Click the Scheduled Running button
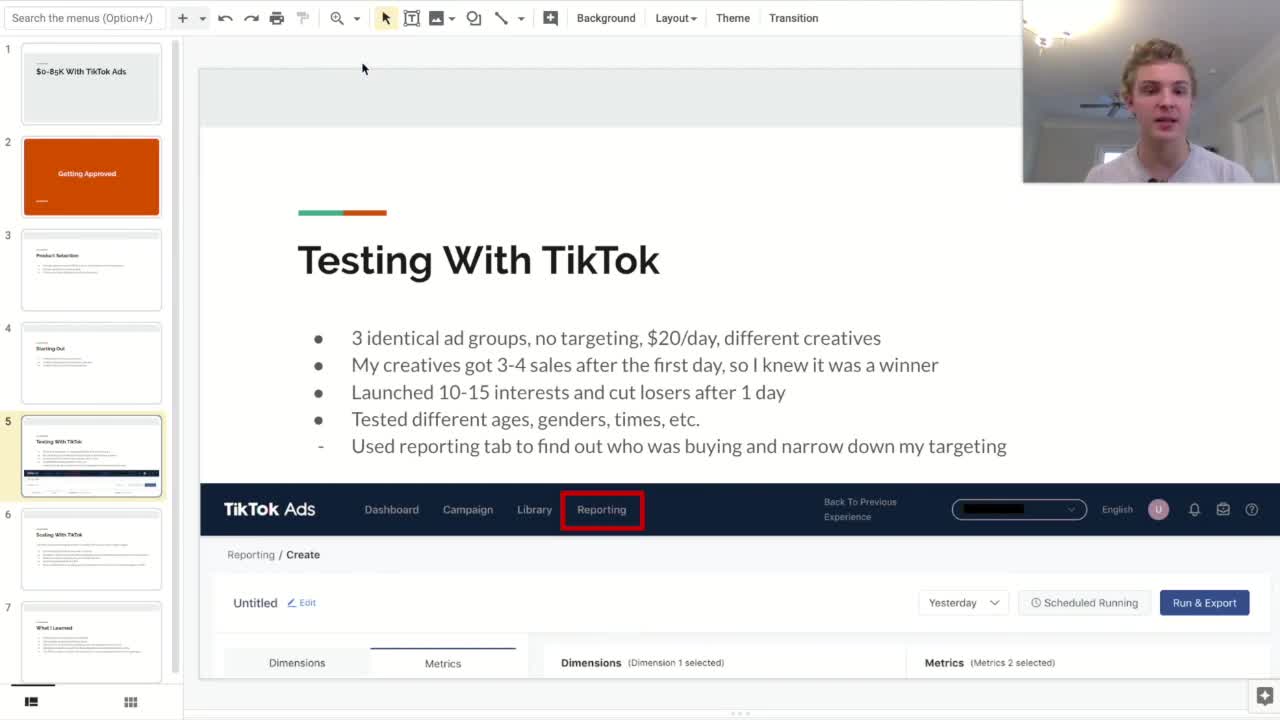Image resolution: width=1280 pixels, height=720 pixels. pyautogui.click(x=1084, y=603)
